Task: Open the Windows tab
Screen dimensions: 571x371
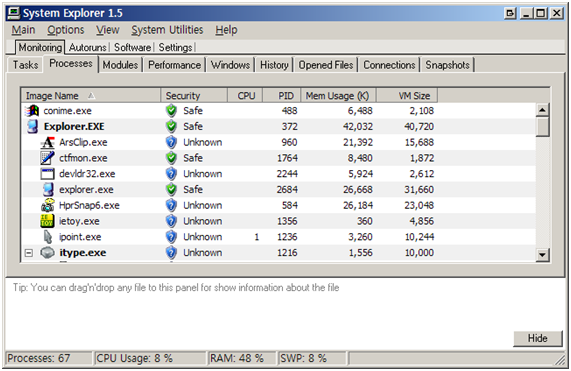Action: [x=230, y=65]
